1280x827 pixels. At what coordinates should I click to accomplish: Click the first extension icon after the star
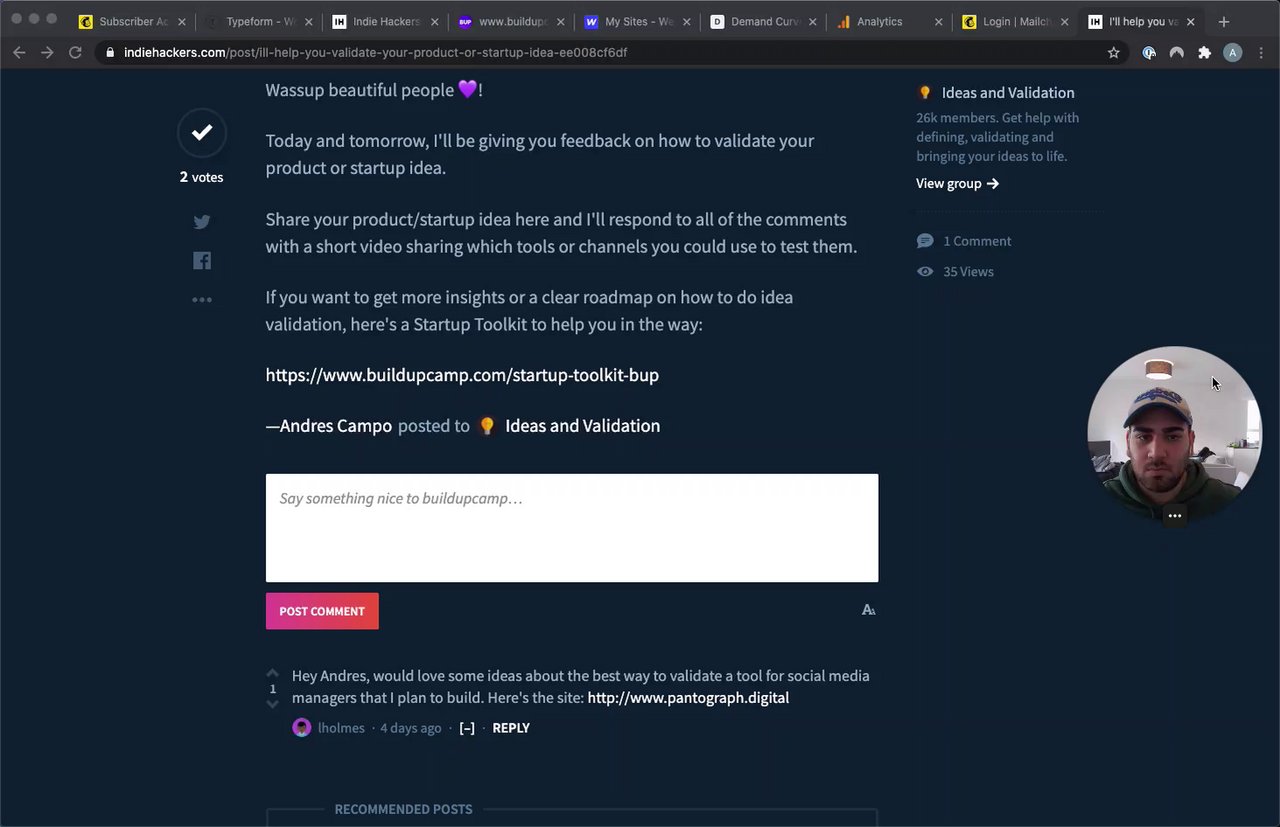[x=1149, y=53]
